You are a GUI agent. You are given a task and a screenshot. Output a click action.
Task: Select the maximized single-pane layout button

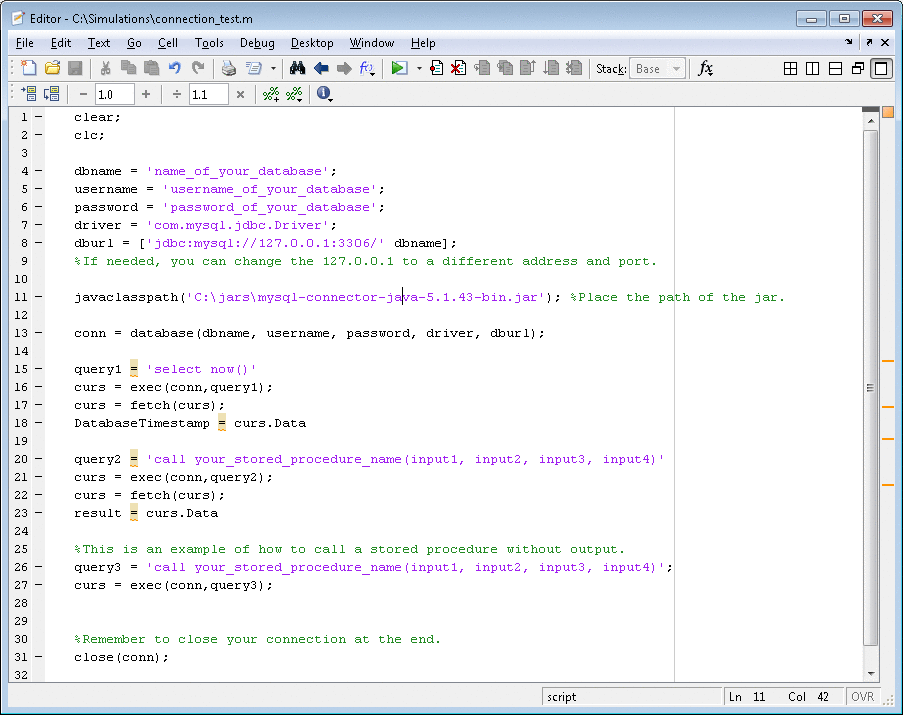(881, 68)
